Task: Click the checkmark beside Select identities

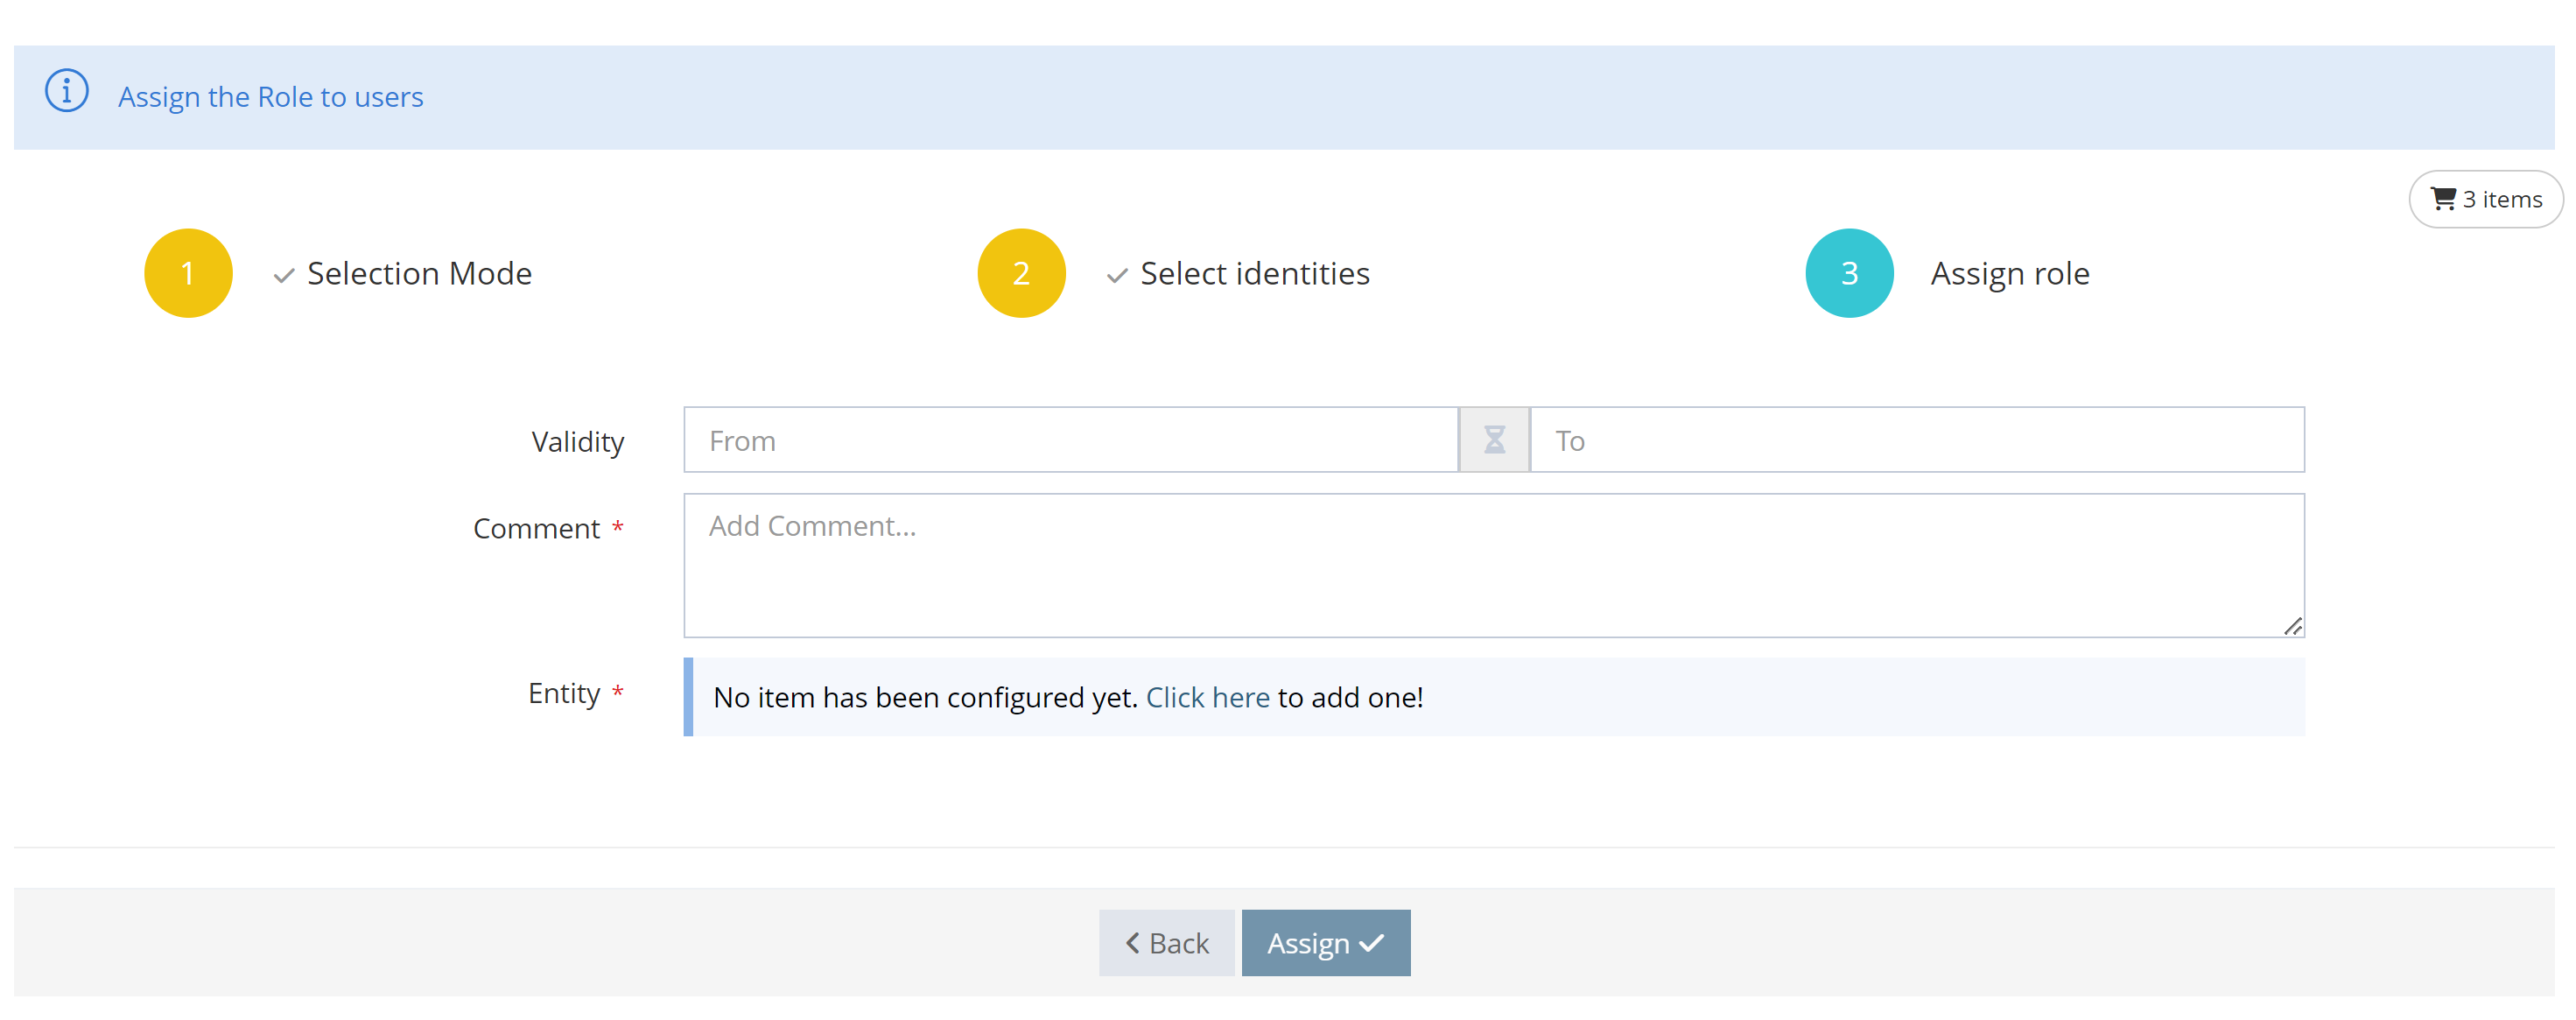Action: [1117, 275]
